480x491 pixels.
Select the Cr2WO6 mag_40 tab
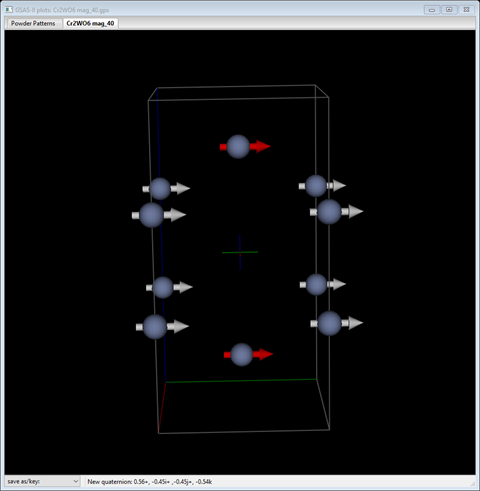90,23
